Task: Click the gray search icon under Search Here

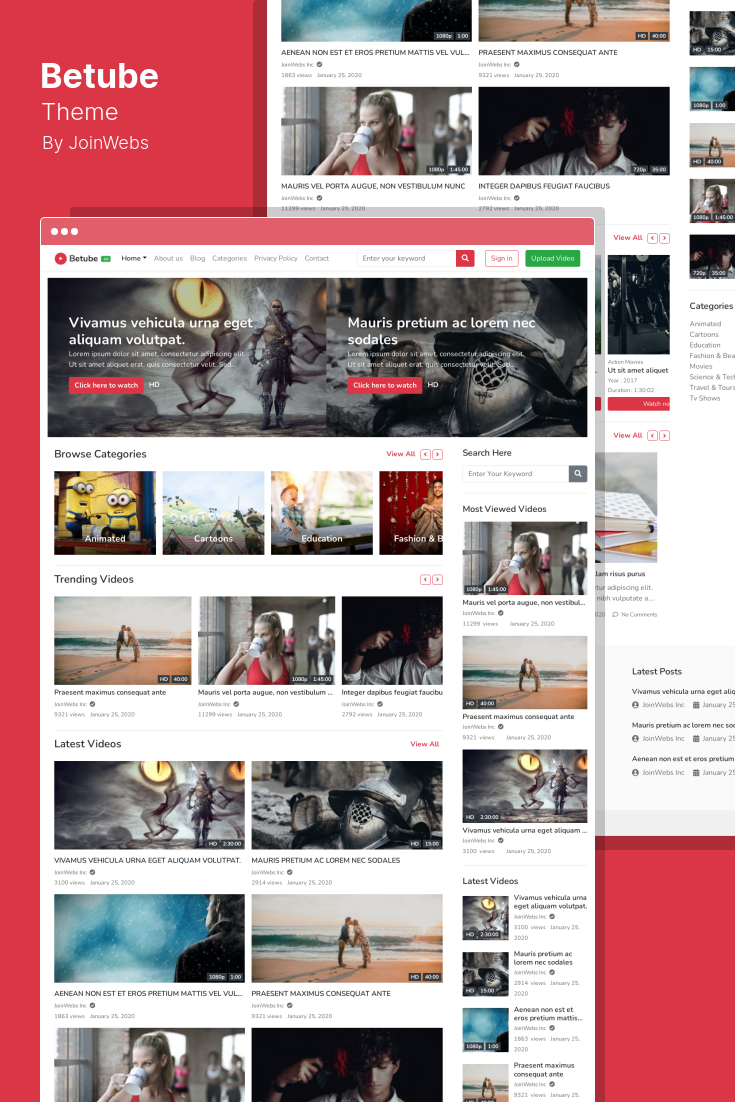Action: [x=578, y=474]
